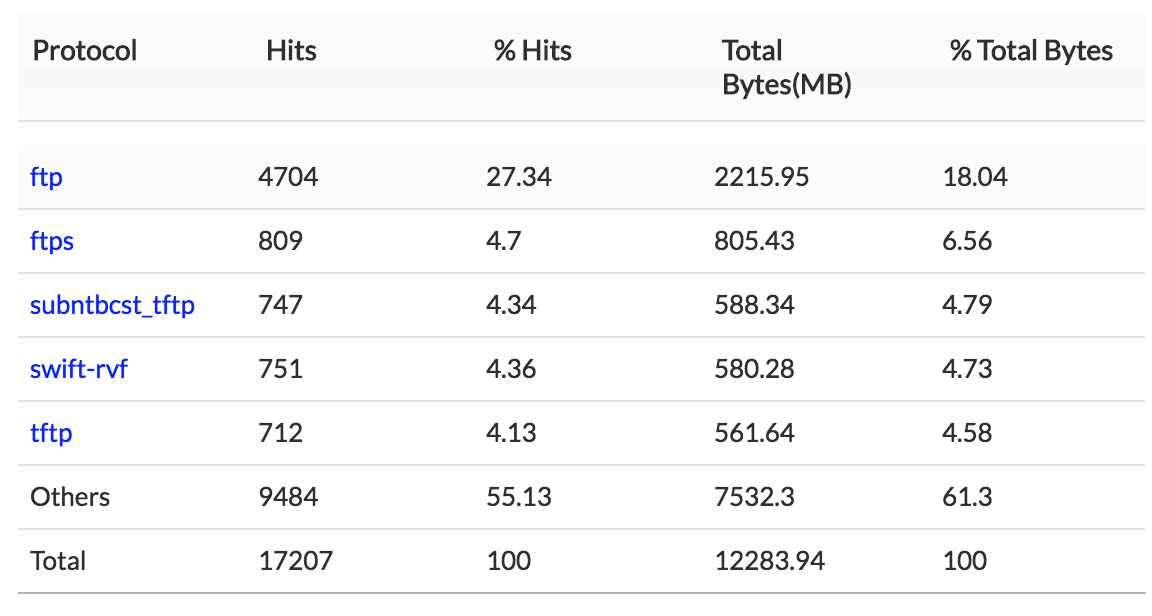Image resolution: width=1152 pixels, height=616 pixels.
Task: Click the 12283.94 total bytes cell
Action: point(770,561)
